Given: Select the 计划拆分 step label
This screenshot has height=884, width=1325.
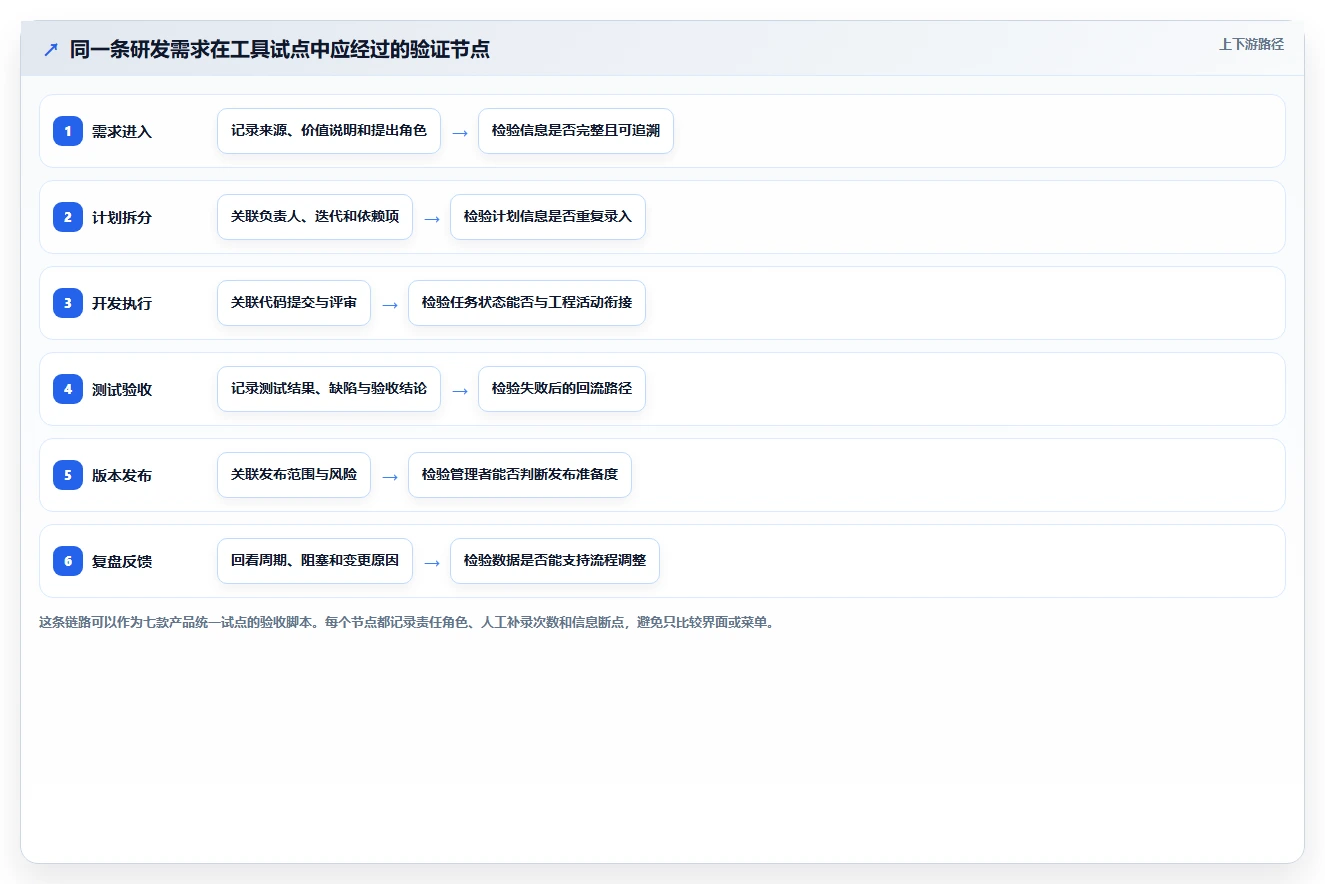Looking at the screenshot, I should pos(122,218).
